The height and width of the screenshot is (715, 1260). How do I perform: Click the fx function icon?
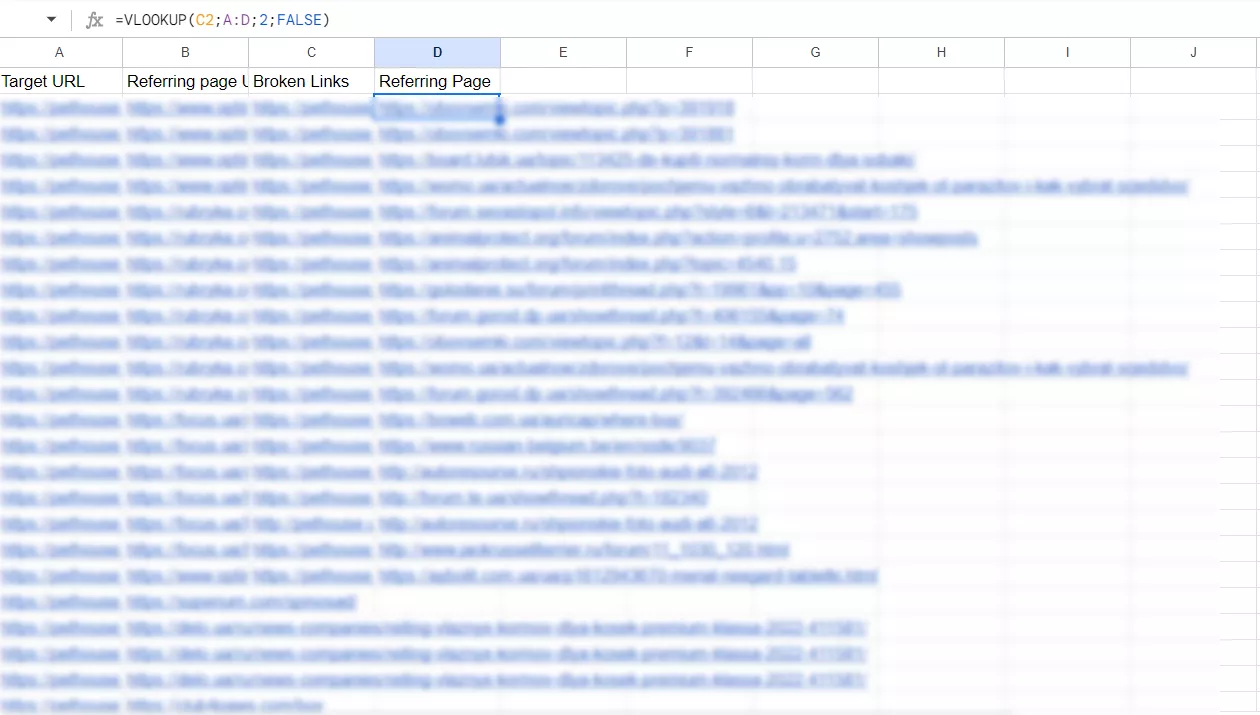95,20
